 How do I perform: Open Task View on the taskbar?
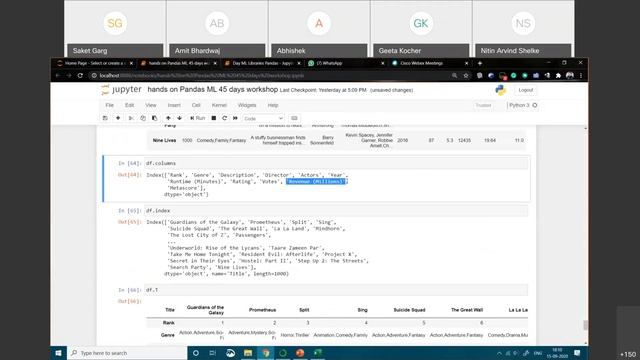point(213,353)
